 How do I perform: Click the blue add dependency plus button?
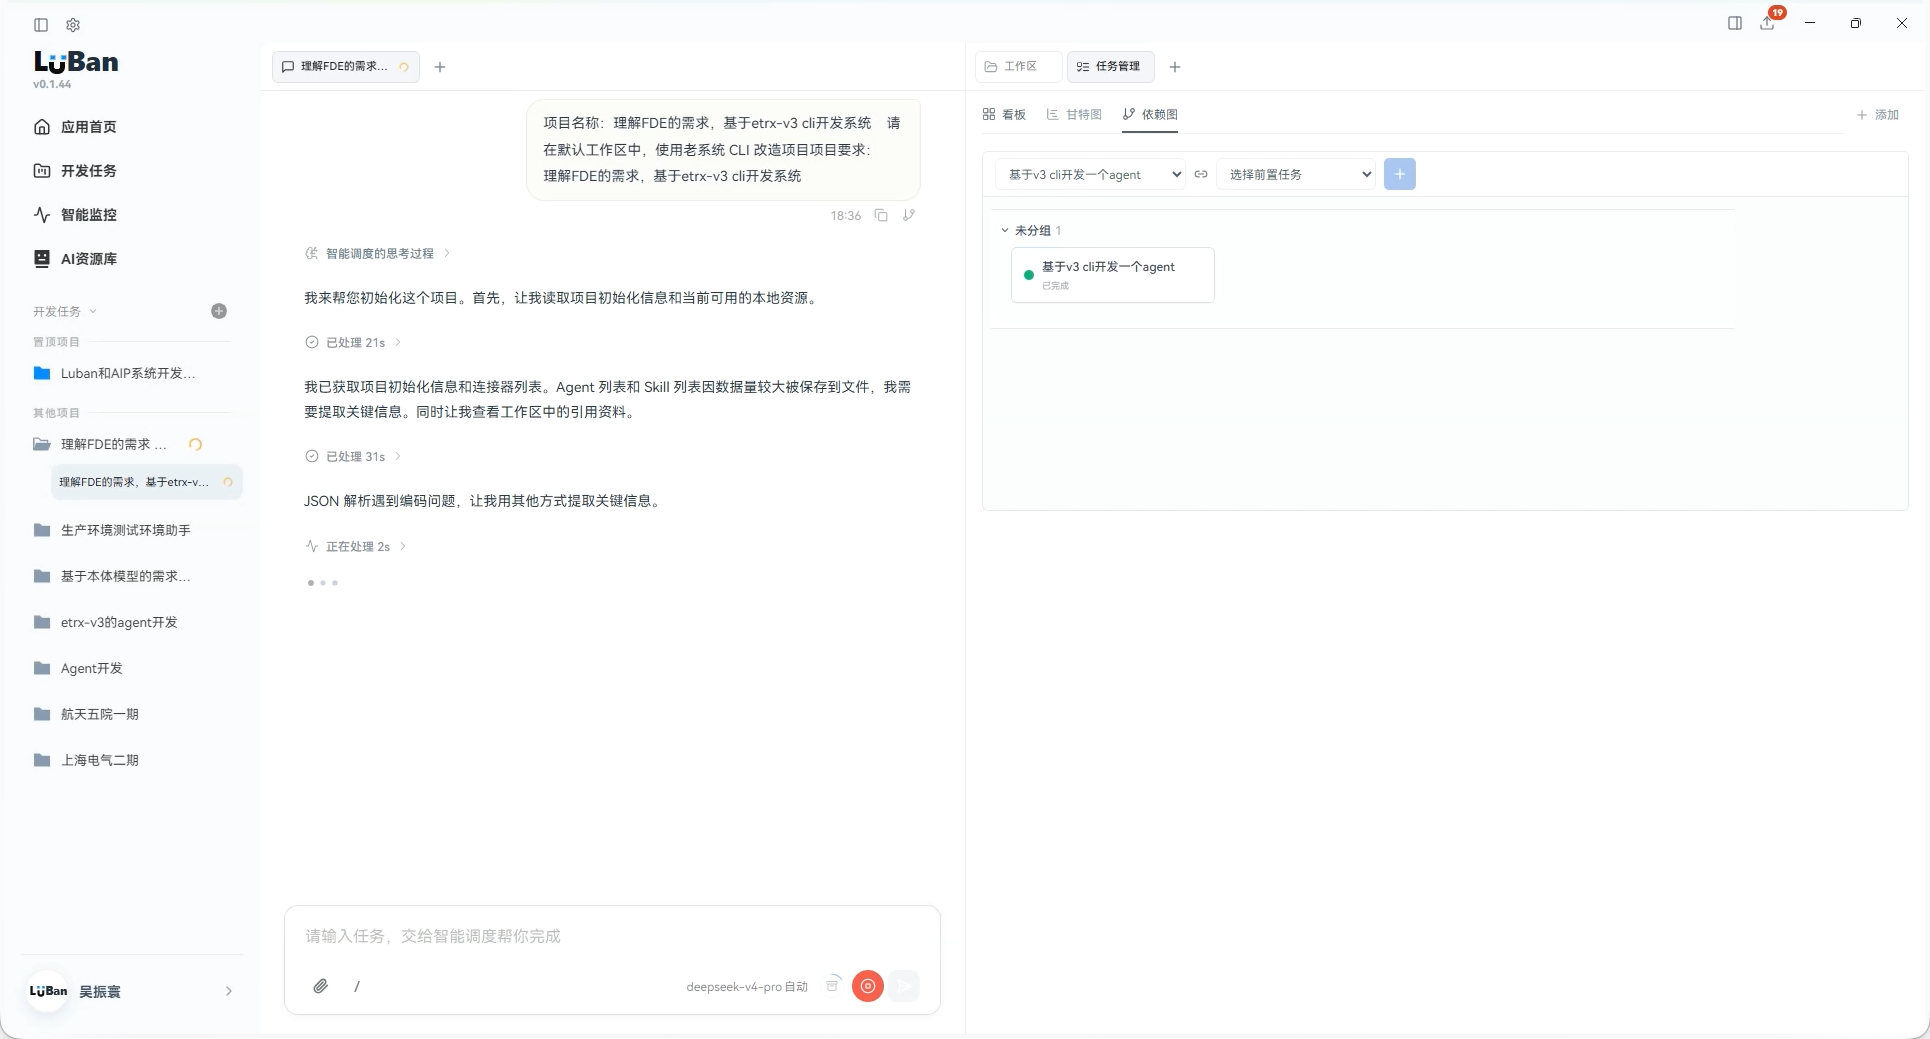point(1400,174)
